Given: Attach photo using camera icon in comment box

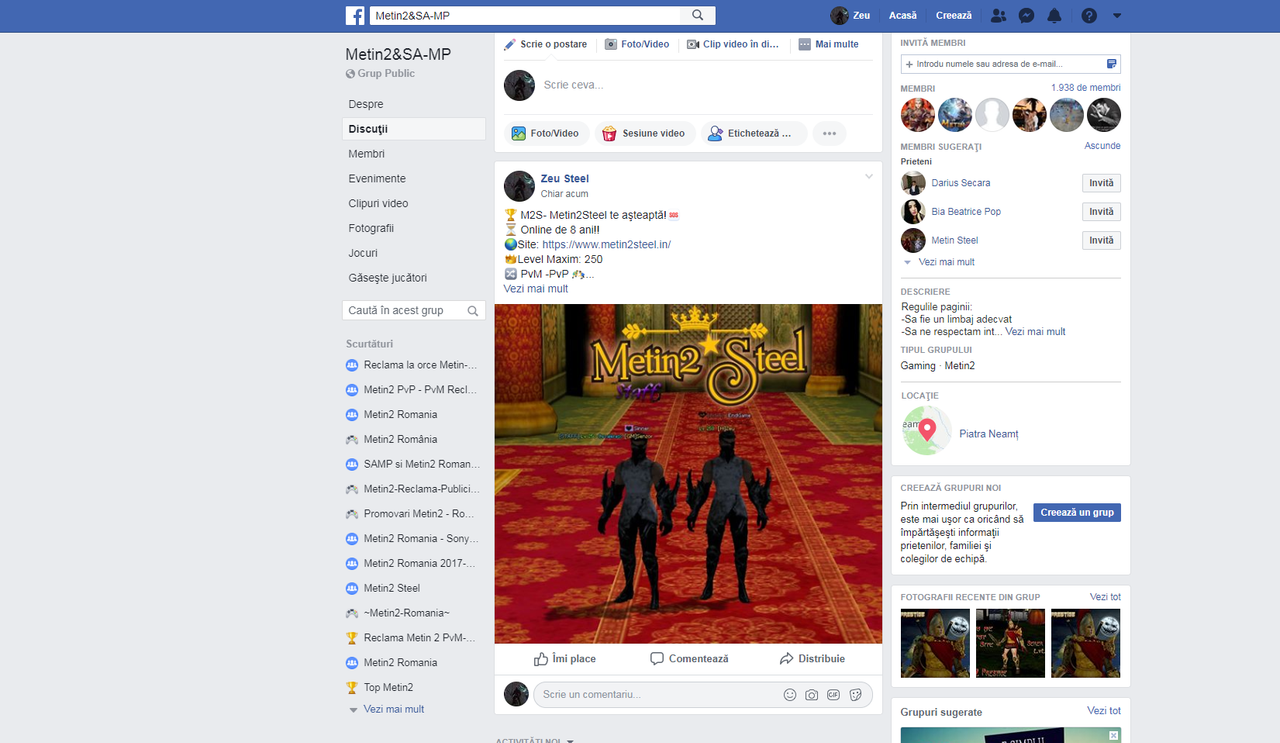Looking at the screenshot, I should point(812,694).
